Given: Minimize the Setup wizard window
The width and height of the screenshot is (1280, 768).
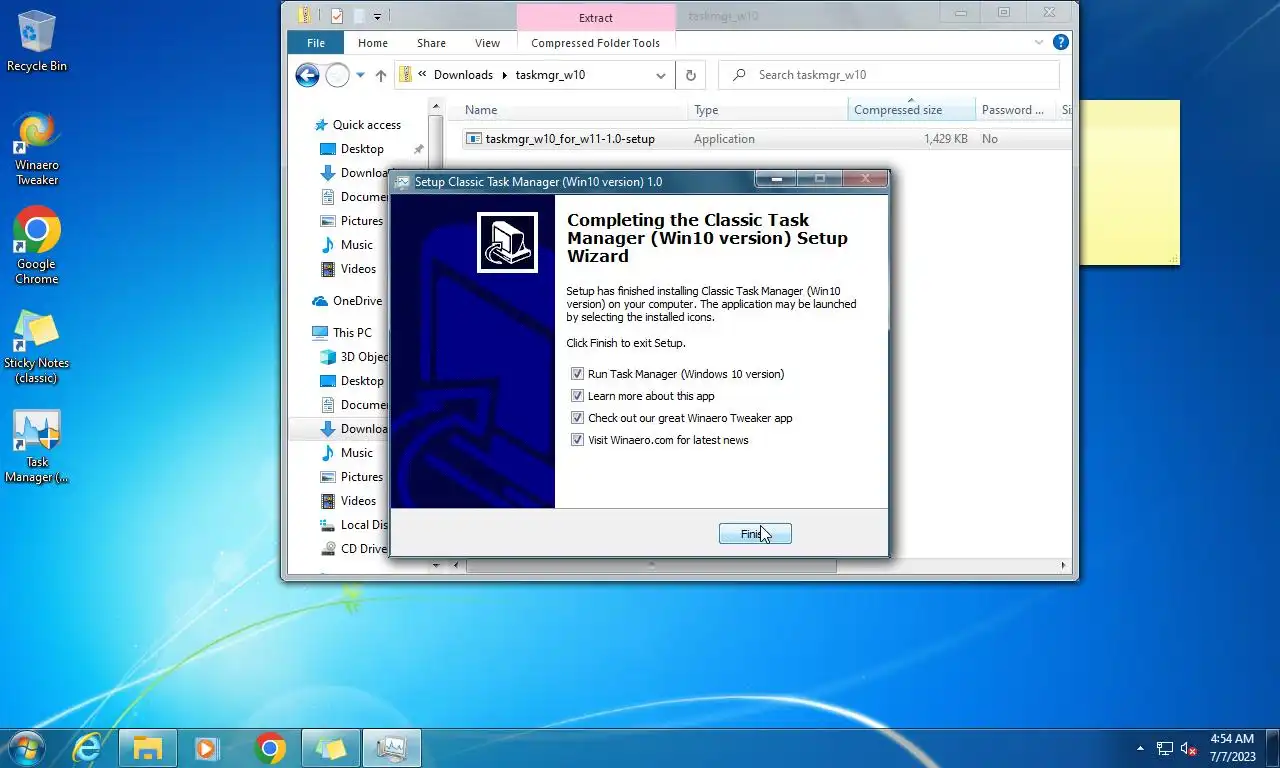Looking at the screenshot, I should pyautogui.click(x=776, y=179).
